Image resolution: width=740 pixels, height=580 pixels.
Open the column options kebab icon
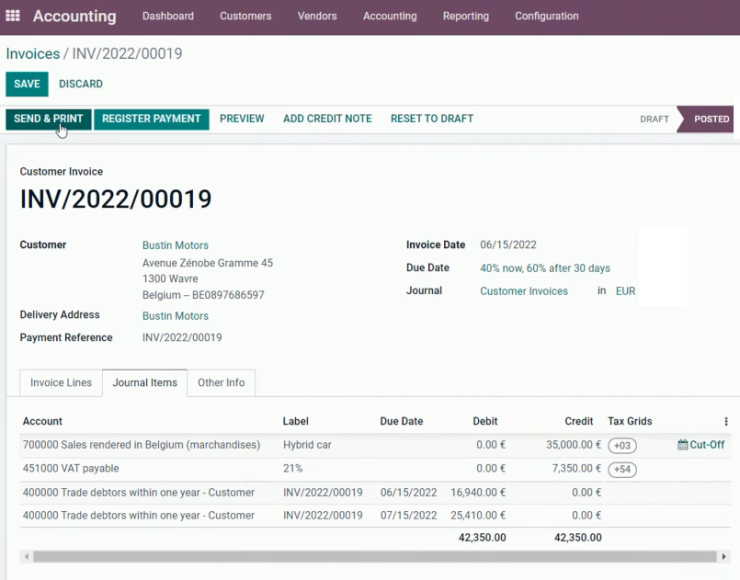coord(726,421)
